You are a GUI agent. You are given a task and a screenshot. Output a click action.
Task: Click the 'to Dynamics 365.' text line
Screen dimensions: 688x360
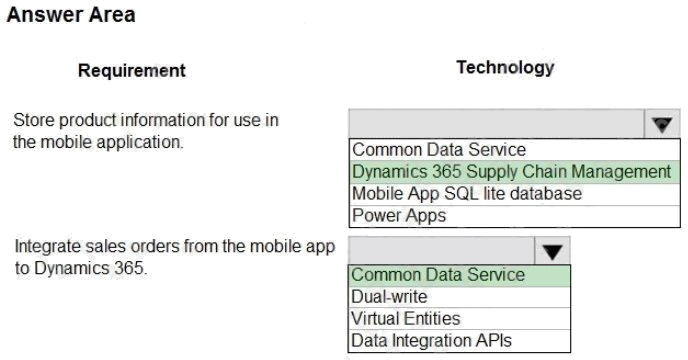click(81, 268)
